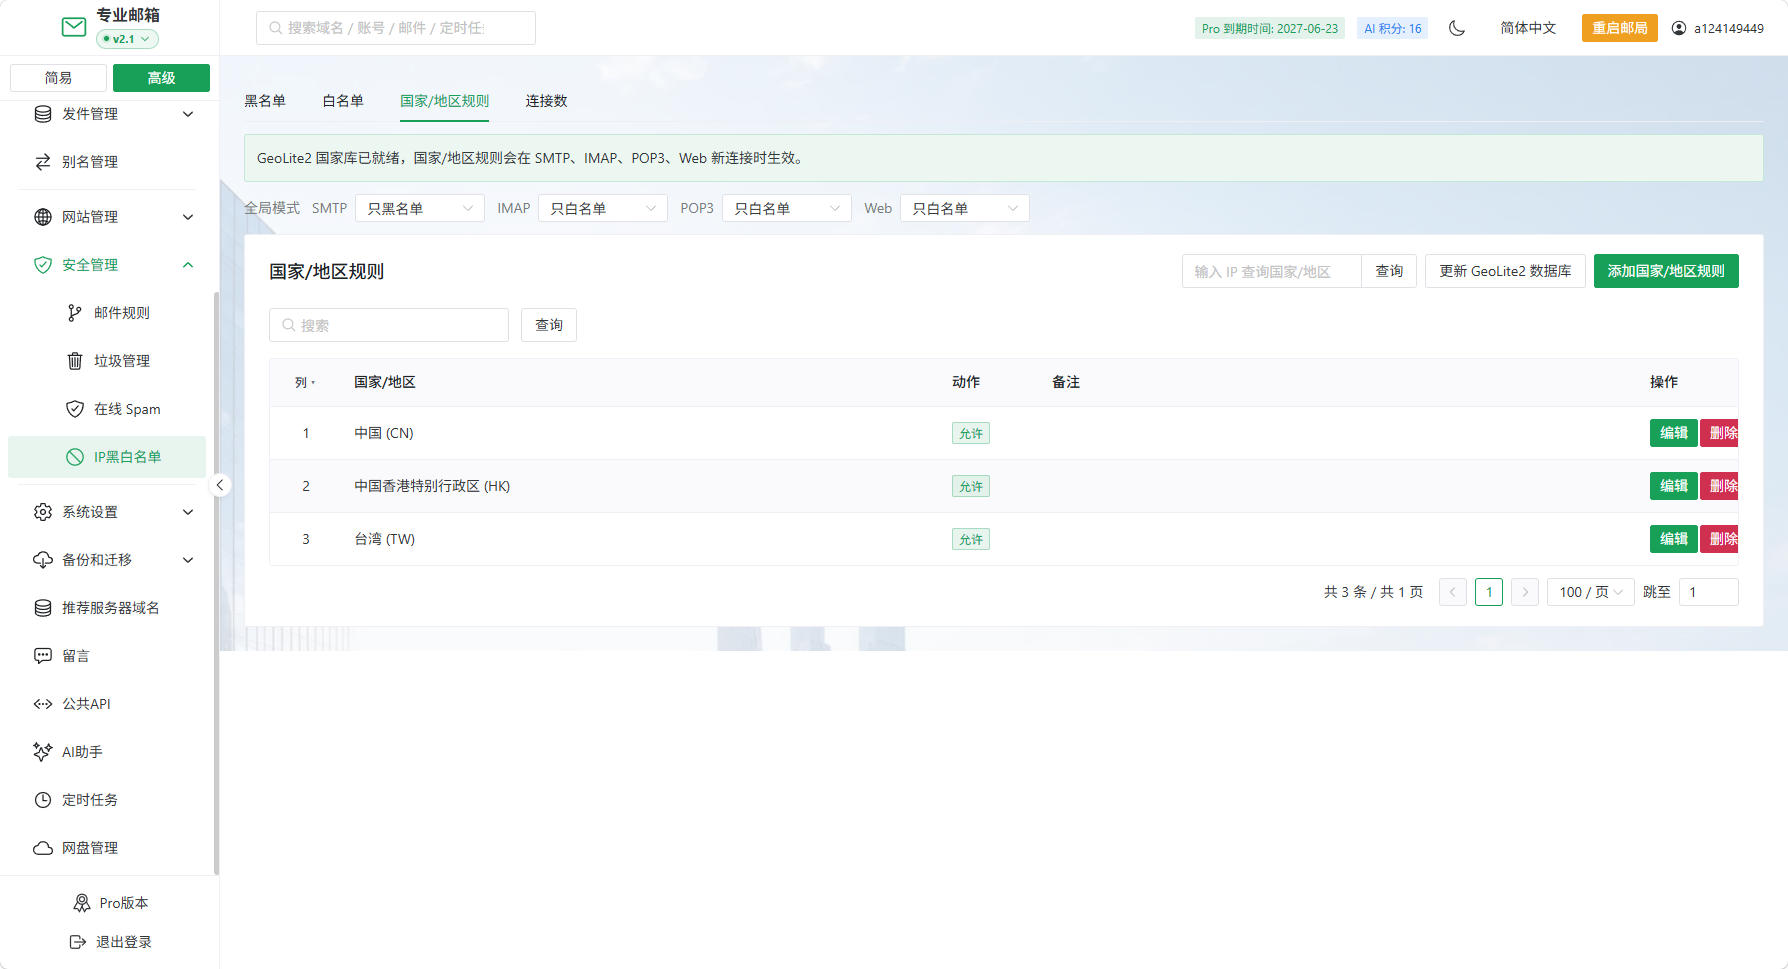Click the 备份和迁移 cloud upload icon

click(x=43, y=560)
